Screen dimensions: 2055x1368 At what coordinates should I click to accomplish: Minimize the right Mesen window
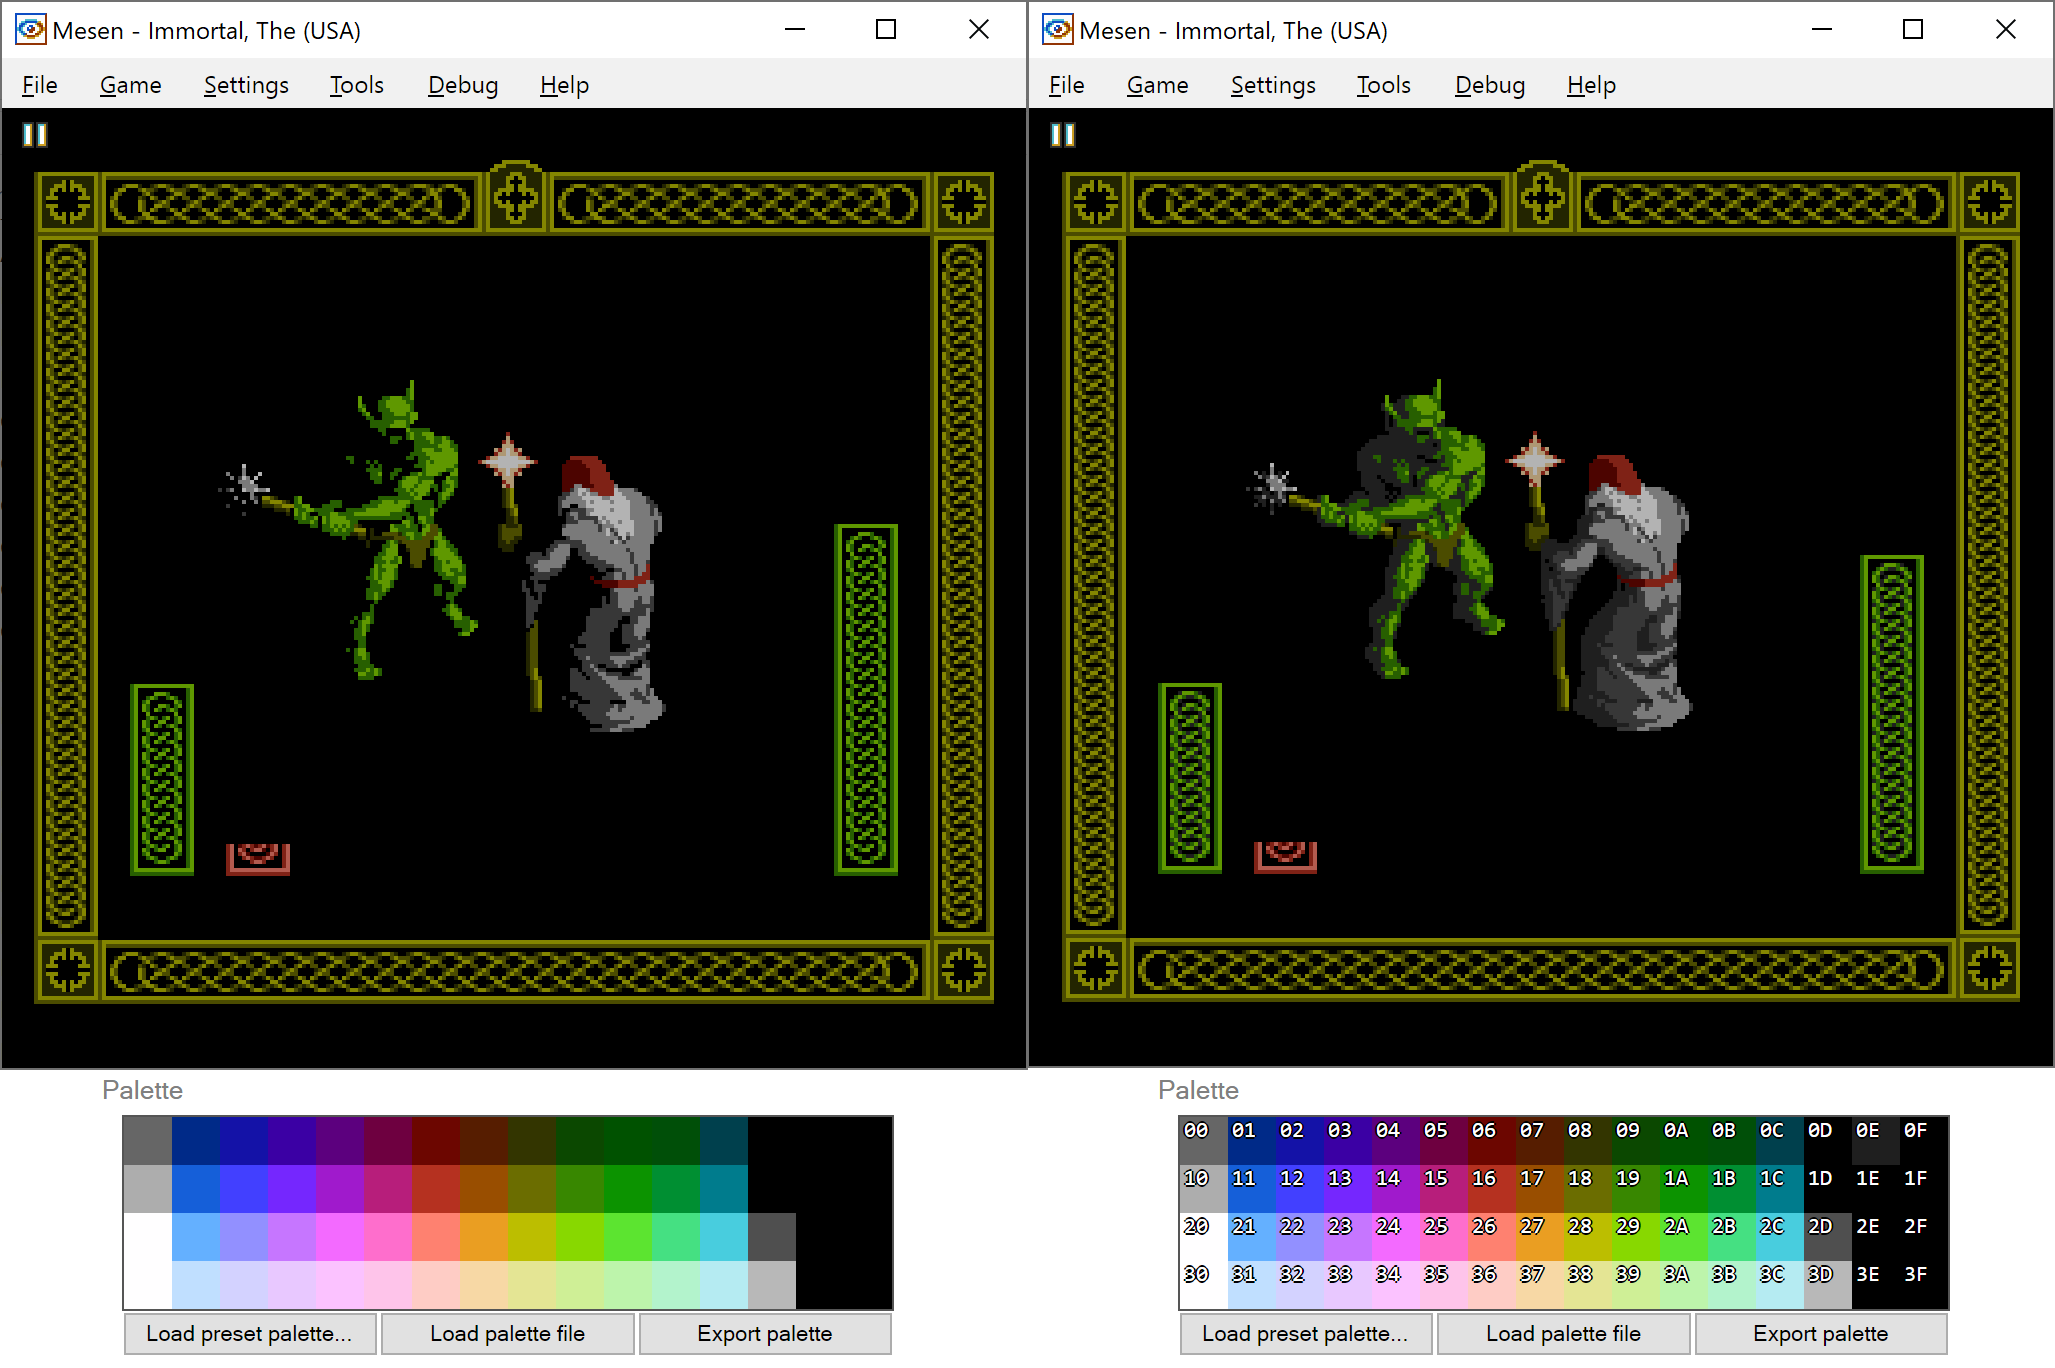pos(1822,30)
